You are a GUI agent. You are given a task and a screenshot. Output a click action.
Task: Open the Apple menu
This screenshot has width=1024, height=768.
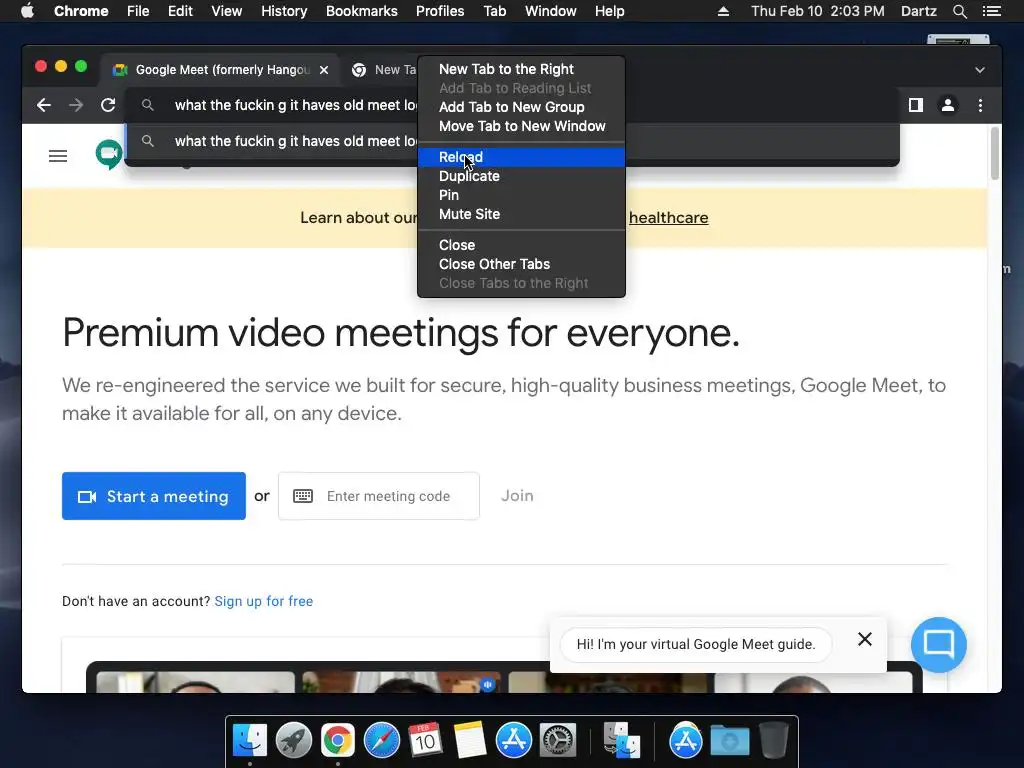coord(27,11)
